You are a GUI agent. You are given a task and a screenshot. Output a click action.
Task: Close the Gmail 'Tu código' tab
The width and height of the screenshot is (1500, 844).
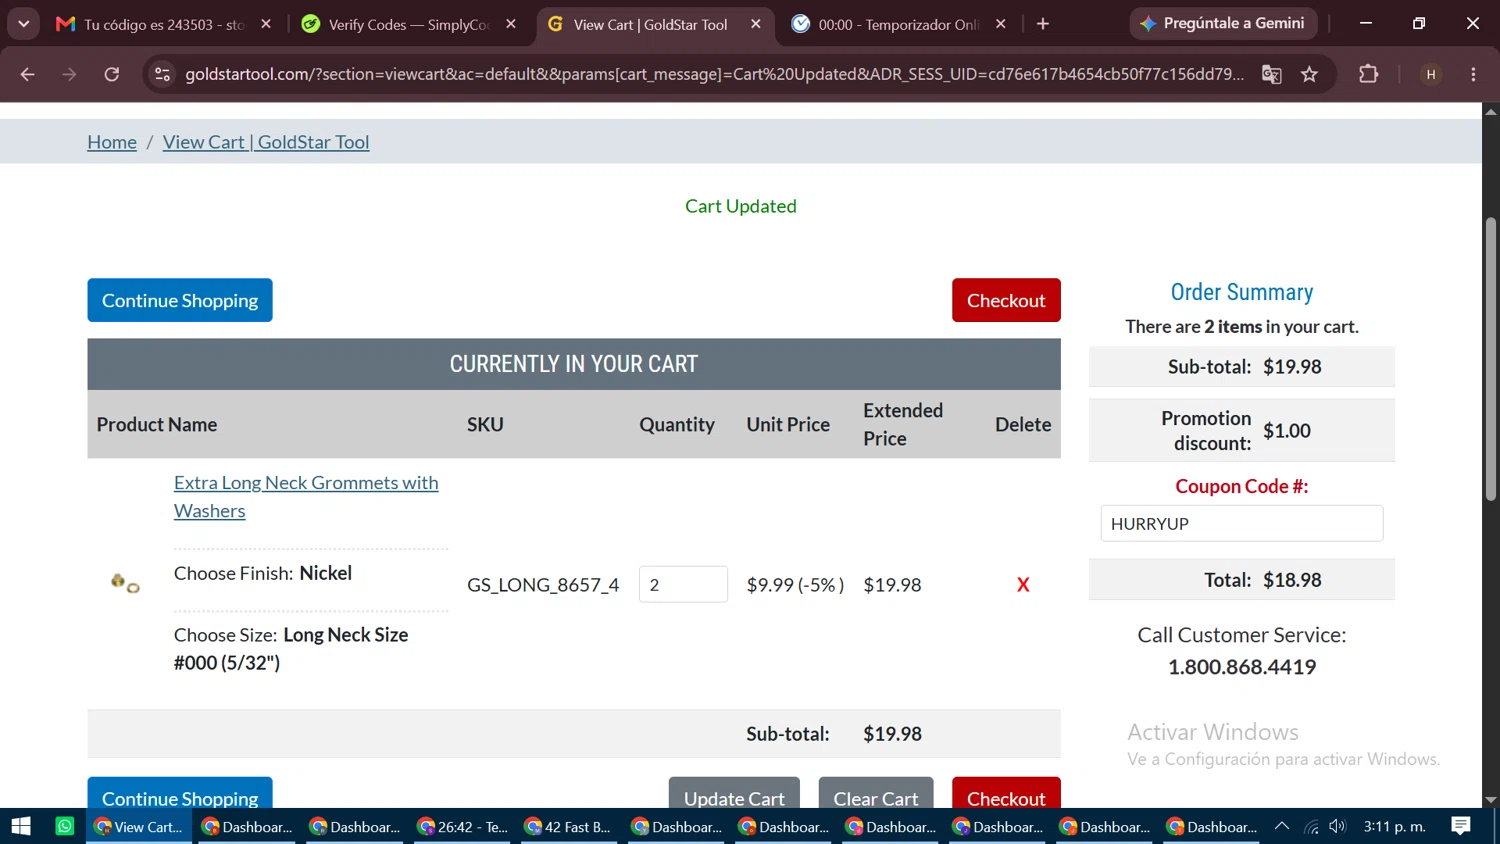click(266, 24)
